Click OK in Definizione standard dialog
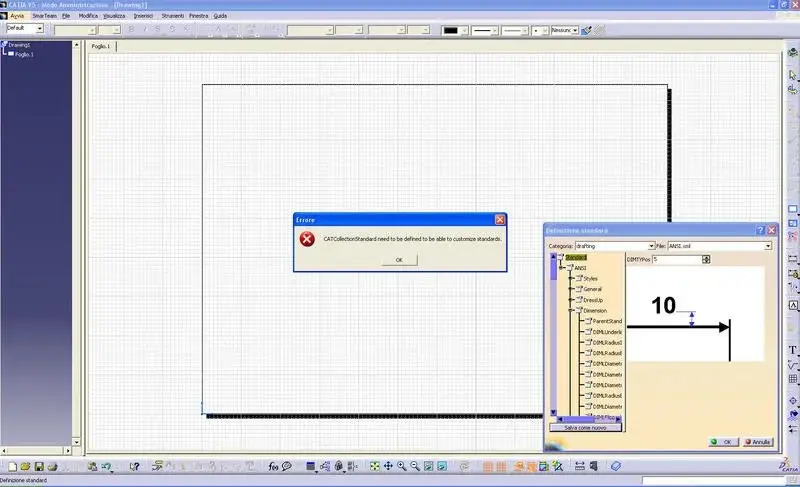Viewport: 800px width, 487px height. 723,442
